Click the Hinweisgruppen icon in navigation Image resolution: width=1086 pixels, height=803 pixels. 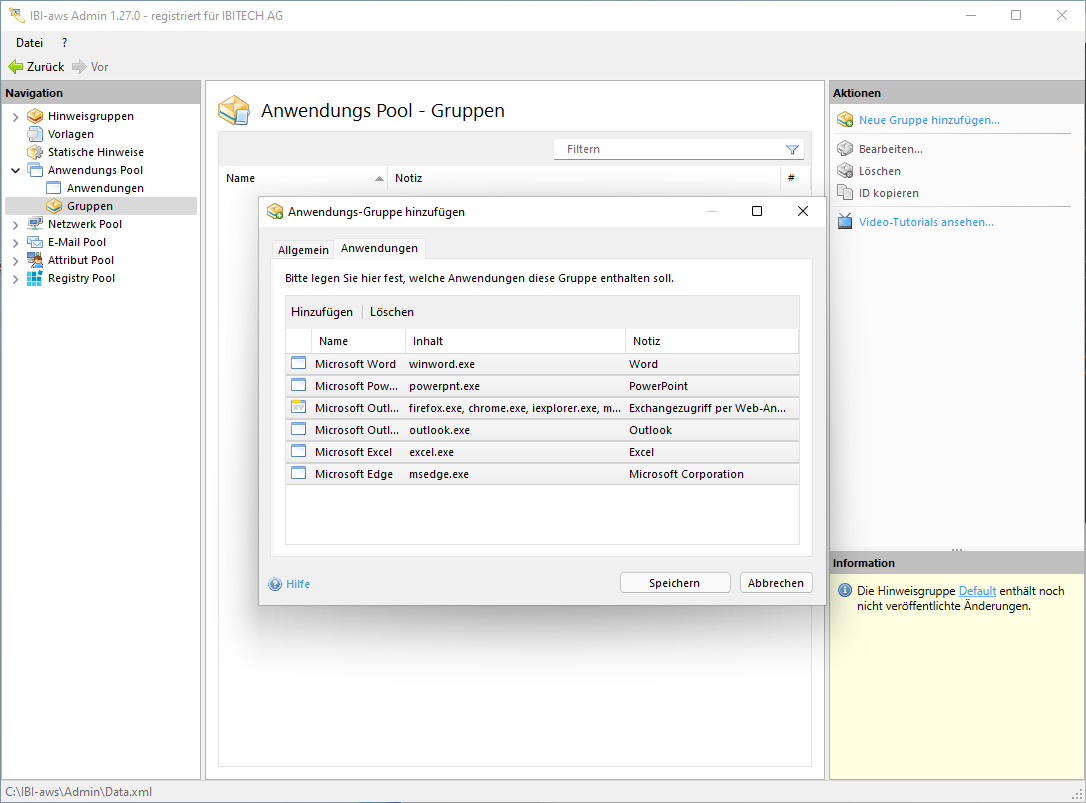pos(35,116)
